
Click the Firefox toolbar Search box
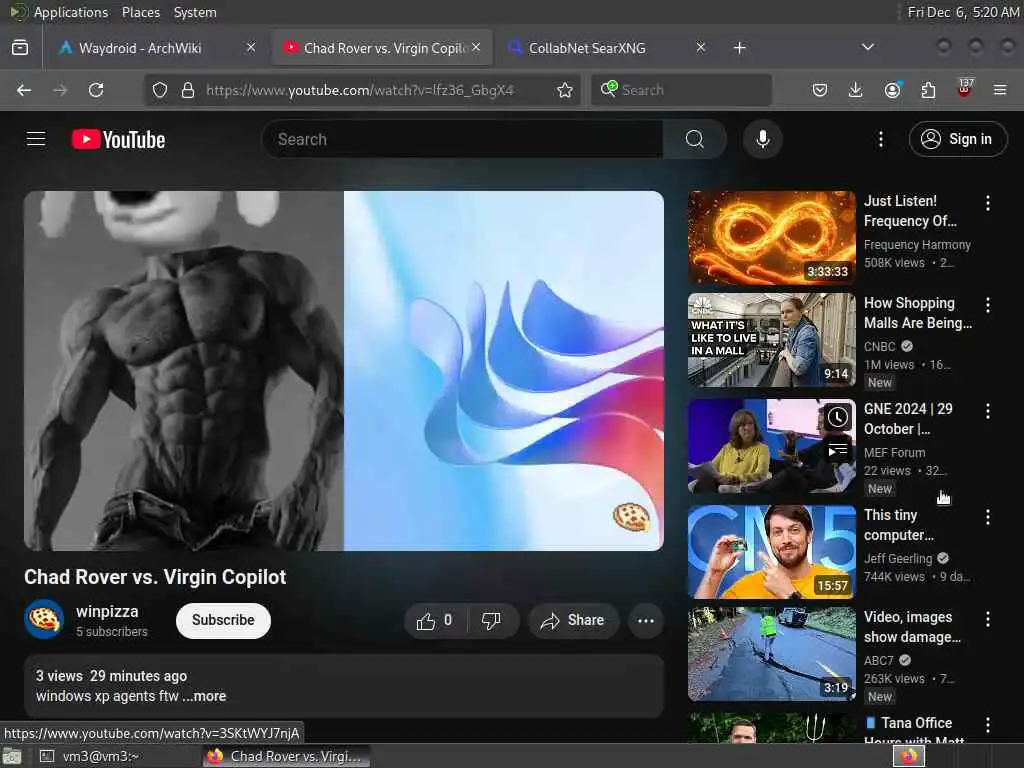(682, 90)
